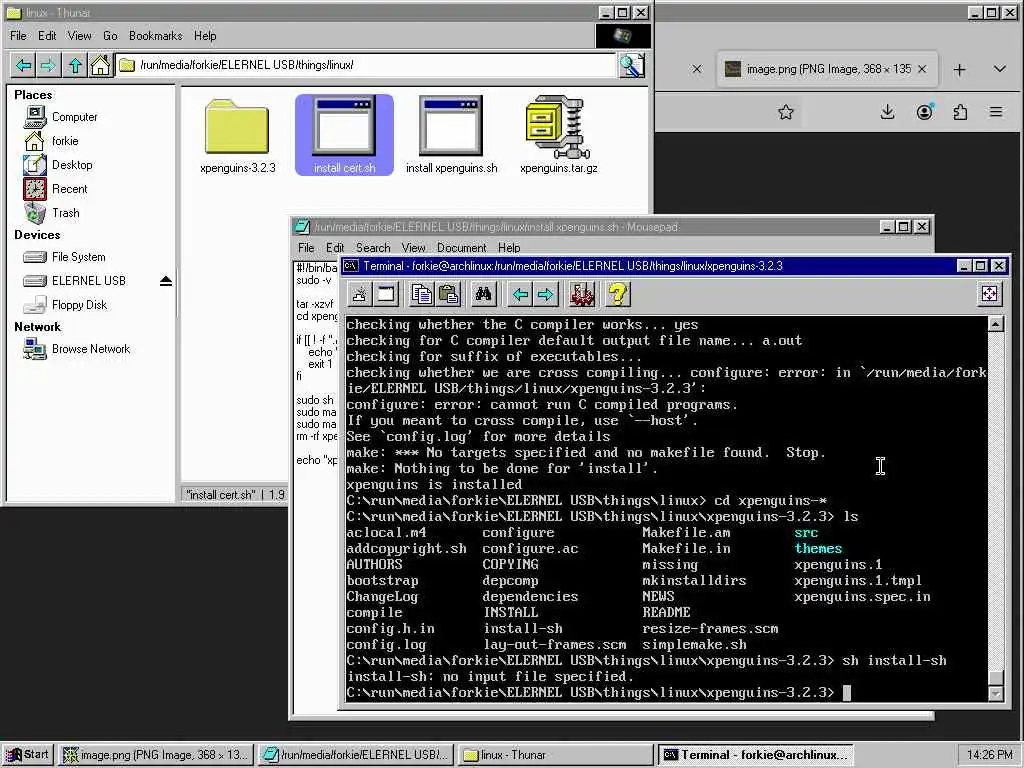Switch to linux - Thunar taskbar item
The width and height of the screenshot is (1024, 768).
555,755
